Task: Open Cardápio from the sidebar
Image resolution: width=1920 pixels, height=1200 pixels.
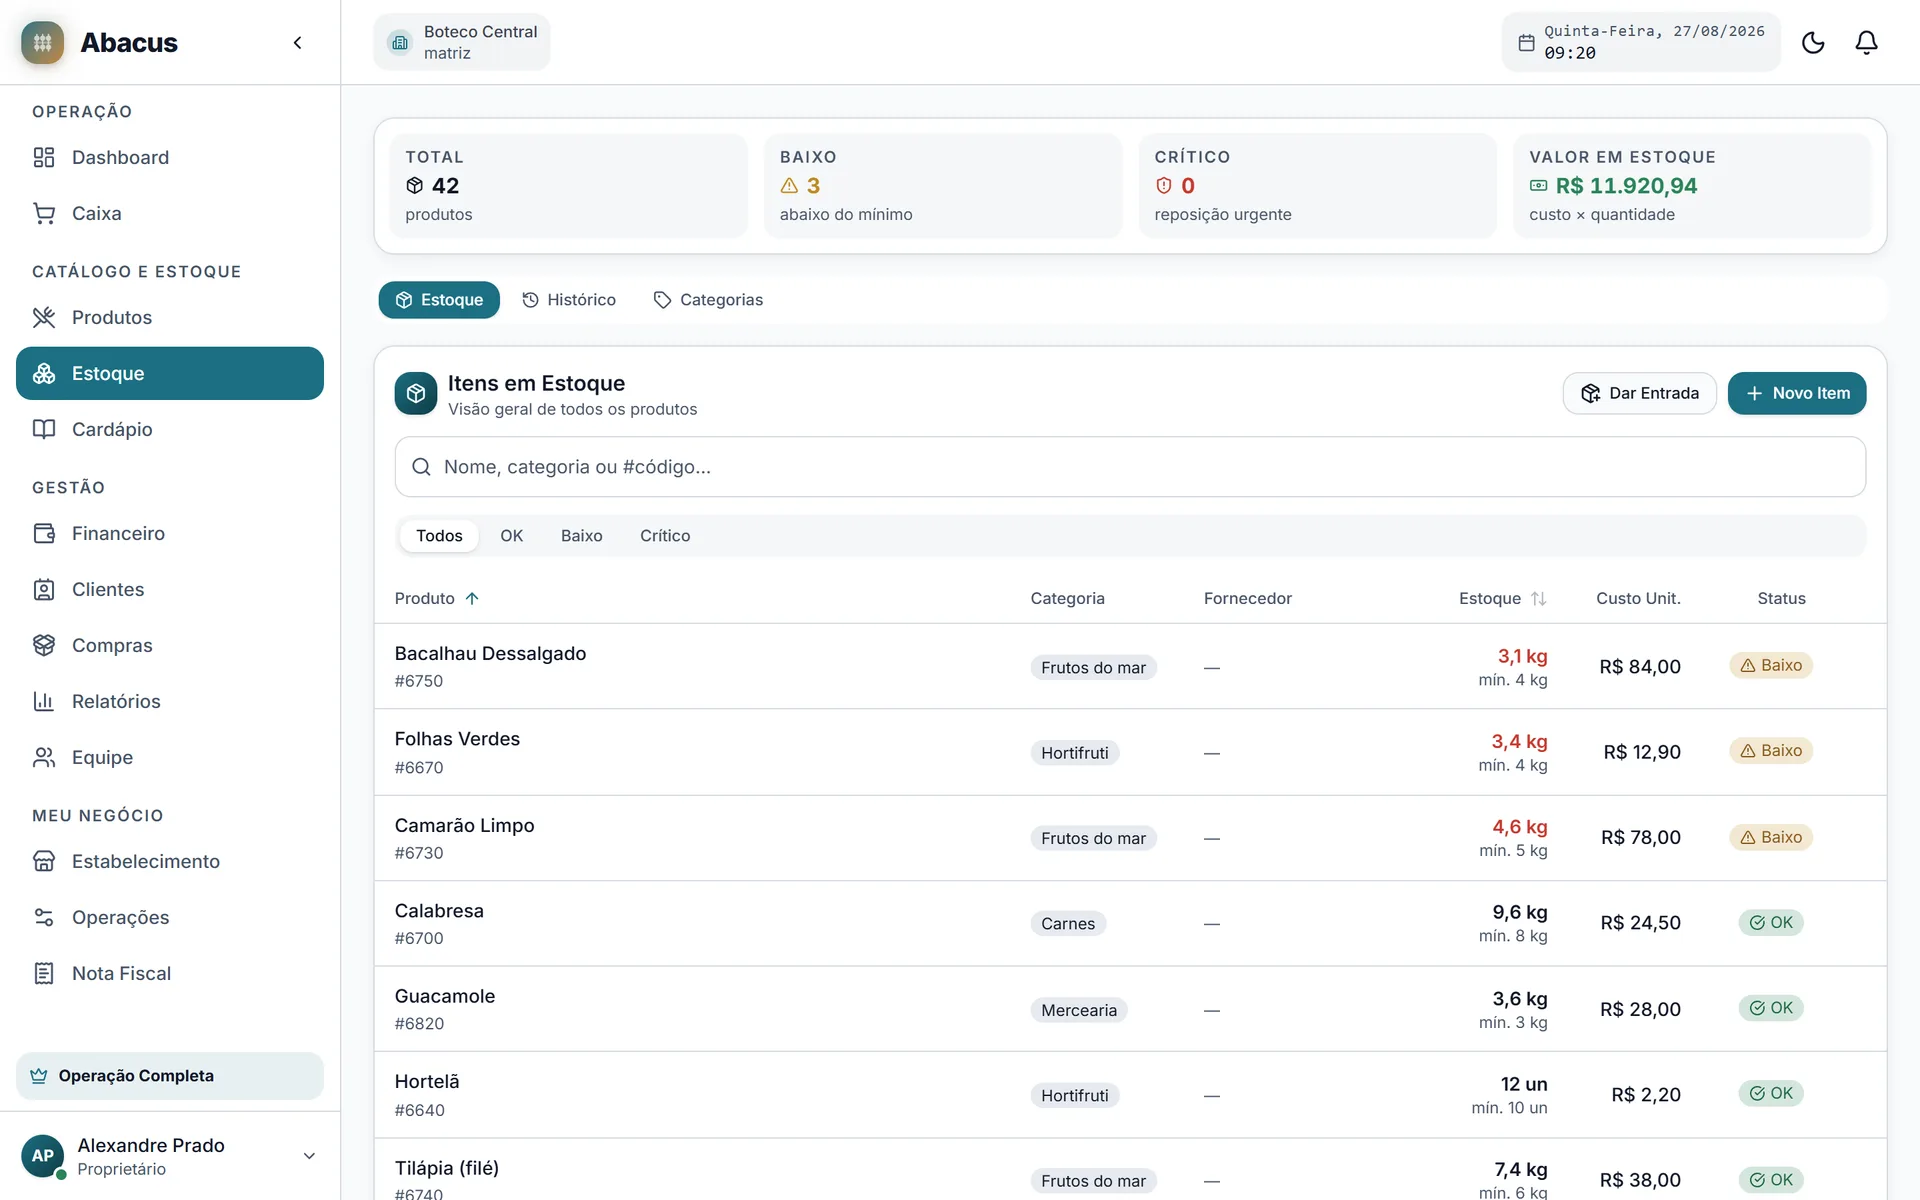Action: pos(170,429)
